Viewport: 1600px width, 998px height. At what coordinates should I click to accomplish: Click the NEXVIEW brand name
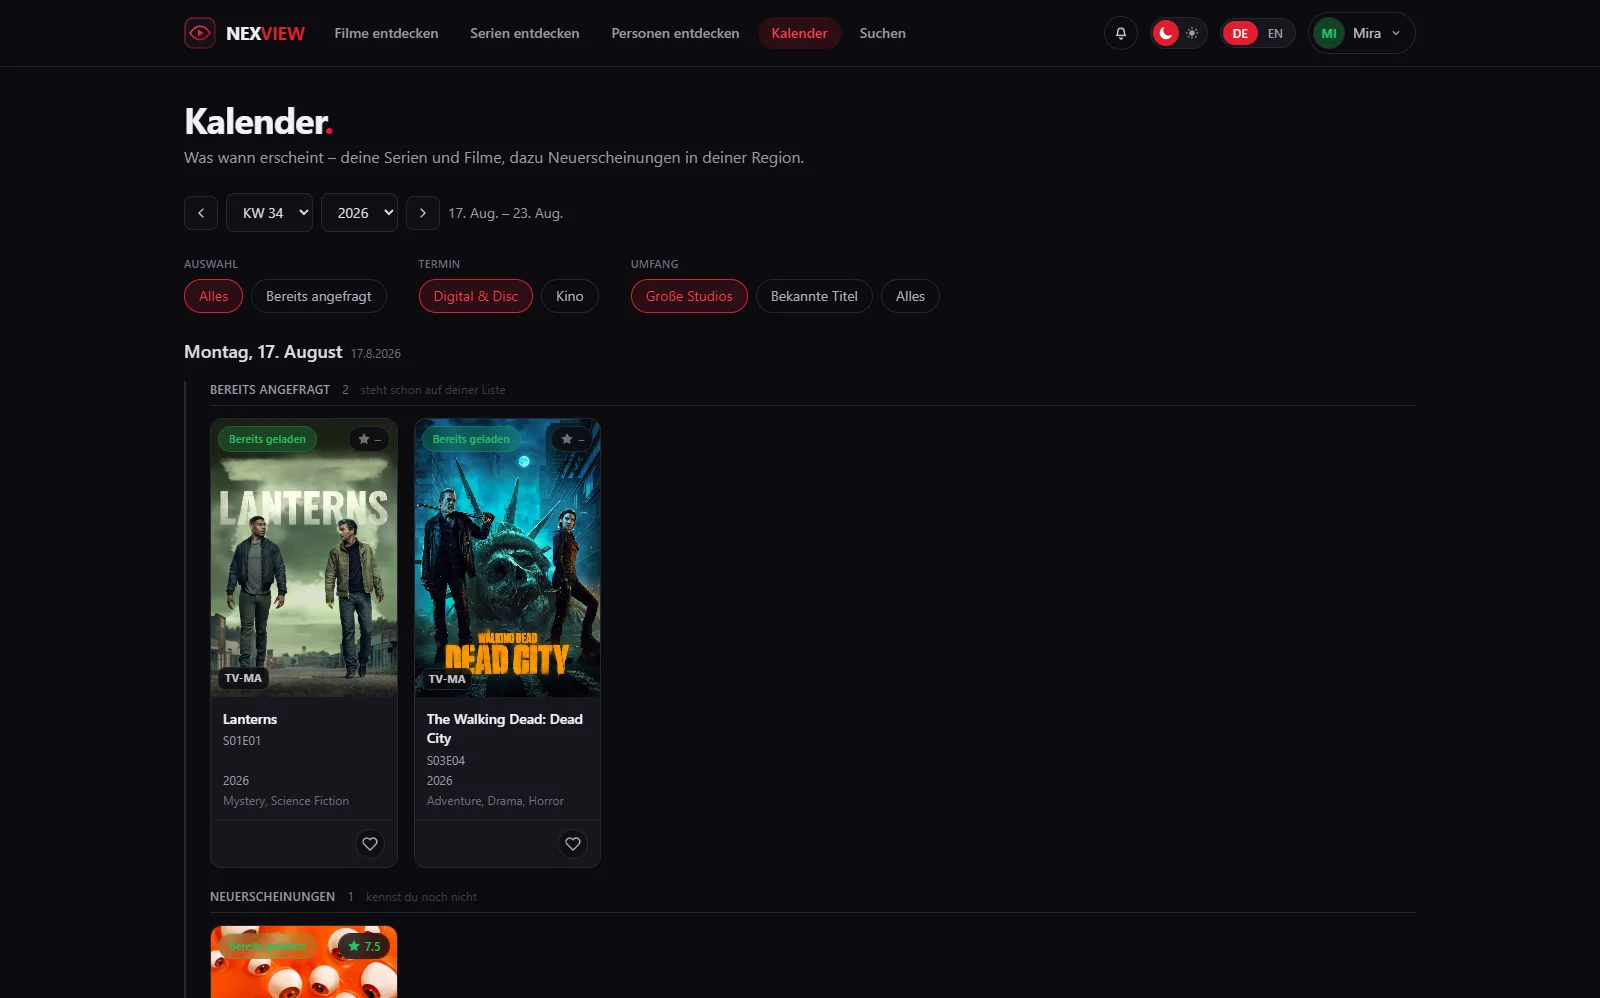[265, 33]
